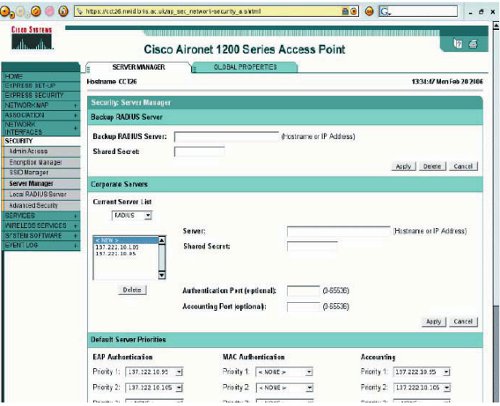Image resolution: width=500 pixels, height=406 pixels.
Task: Delete the Backup RADIUS Server entry
Action: coord(432,166)
